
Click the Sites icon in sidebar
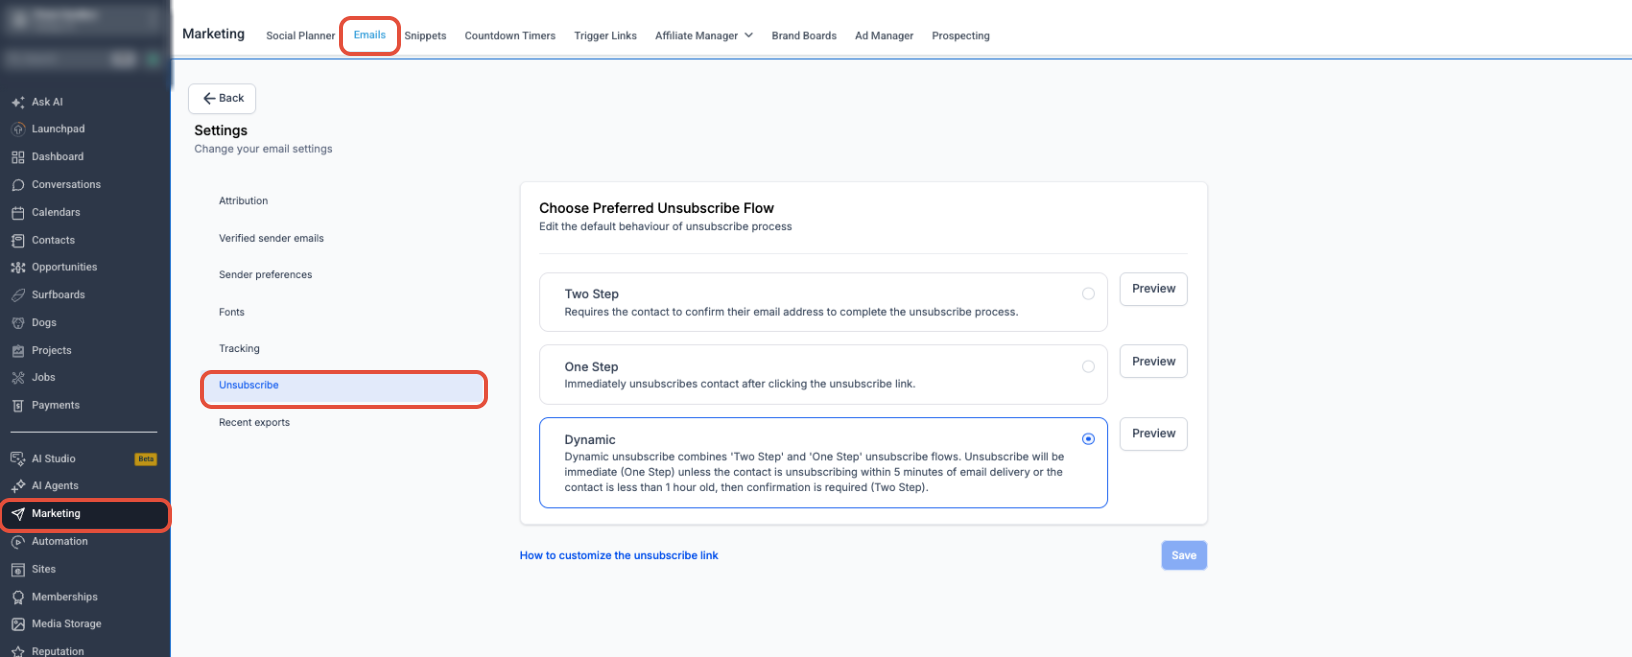(x=18, y=570)
